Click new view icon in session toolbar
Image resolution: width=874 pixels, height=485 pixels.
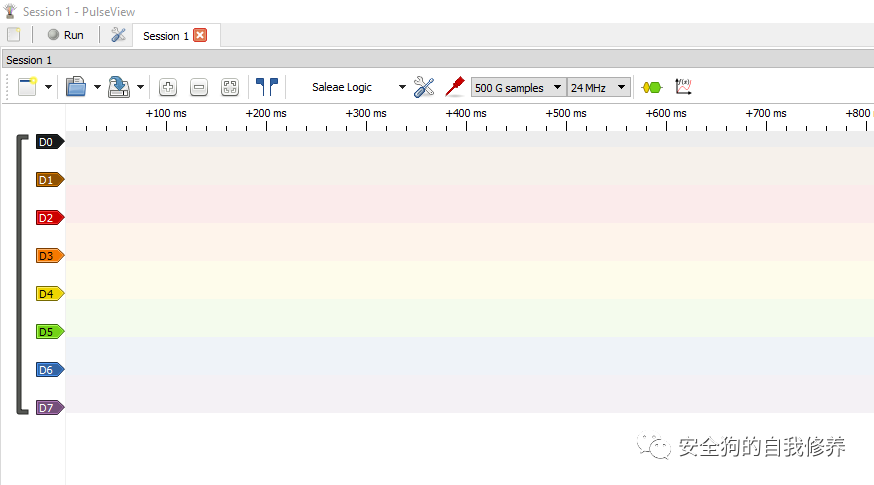pyautogui.click(x=27, y=87)
